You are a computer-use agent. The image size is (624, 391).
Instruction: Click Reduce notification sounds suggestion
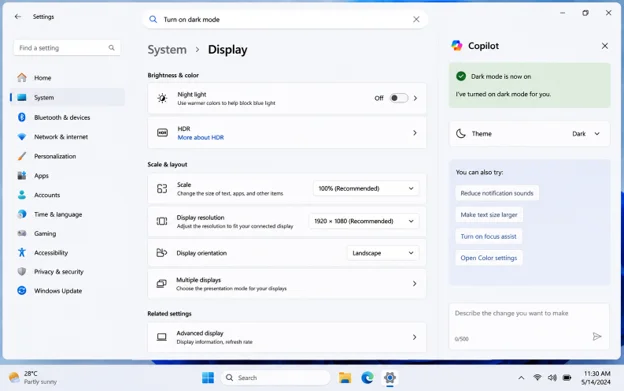[x=497, y=193]
